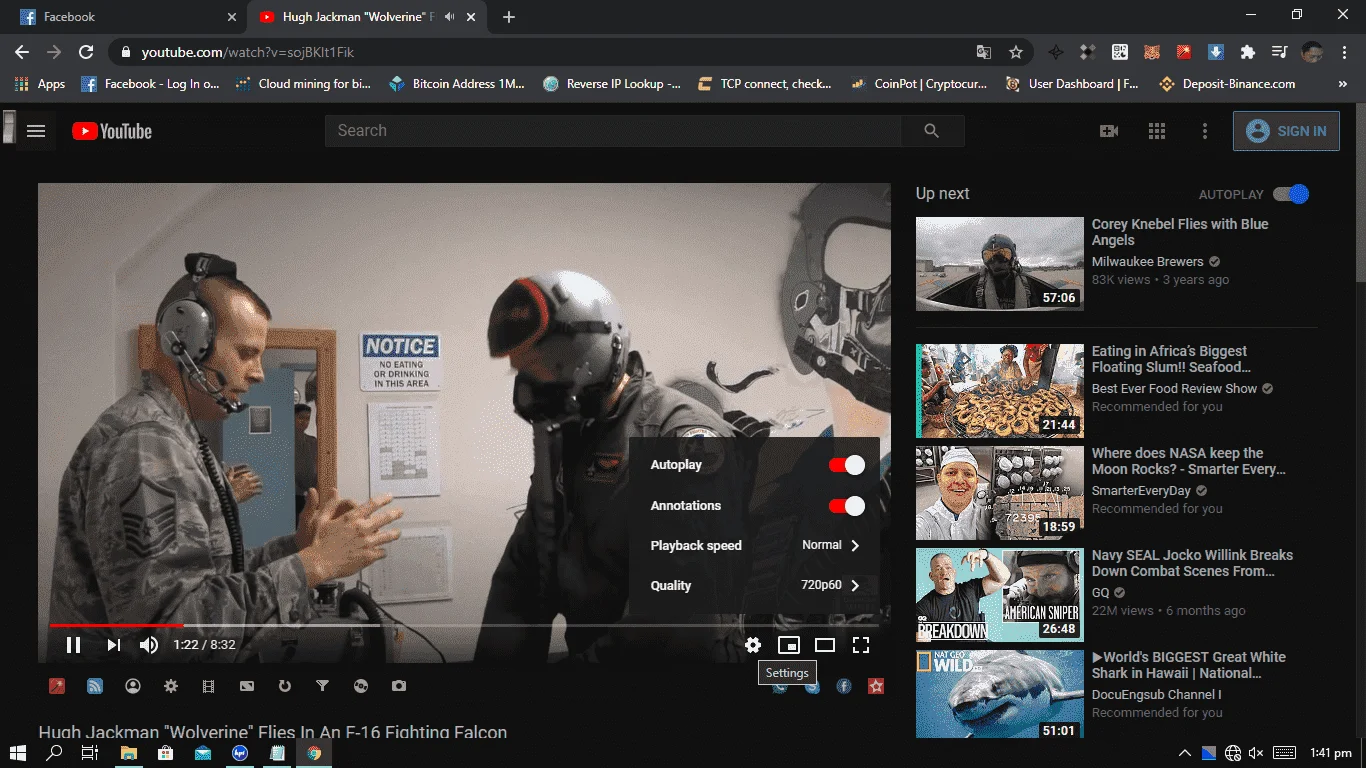The width and height of the screenshot is (1366, 768).
Task: Show hidden system tray icons
Action: tap(1185, 753)
